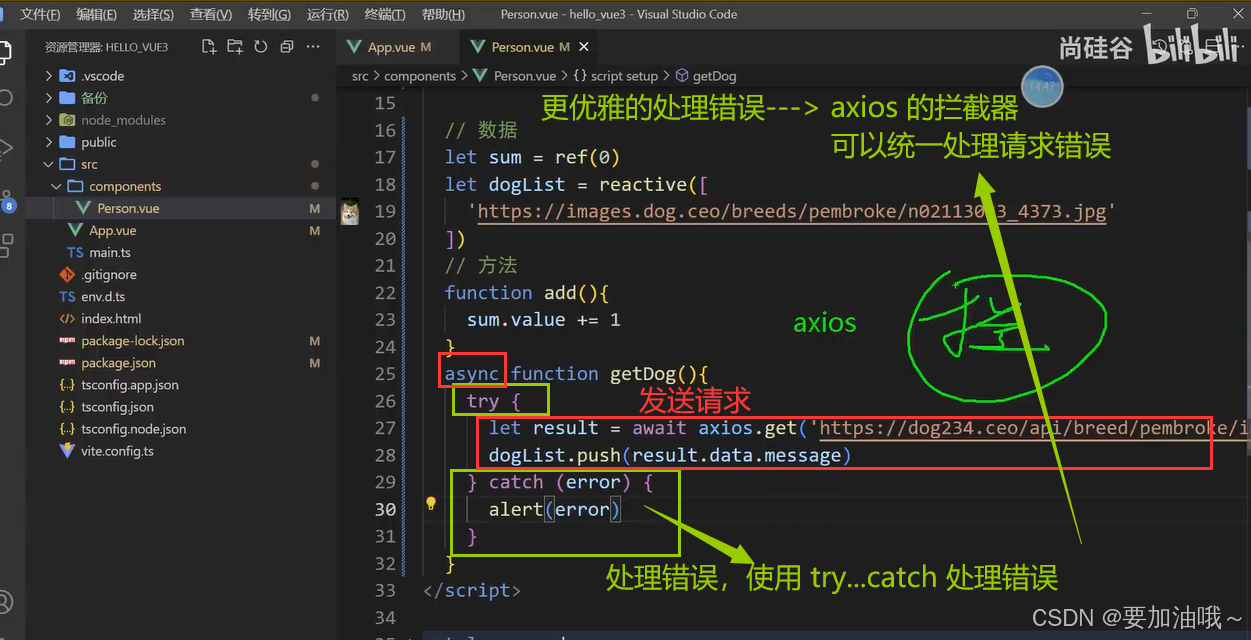The width and height of the screenshot is (1251, 640).
Task: Open the 转到(G) menu
Action: coord(269,14)
